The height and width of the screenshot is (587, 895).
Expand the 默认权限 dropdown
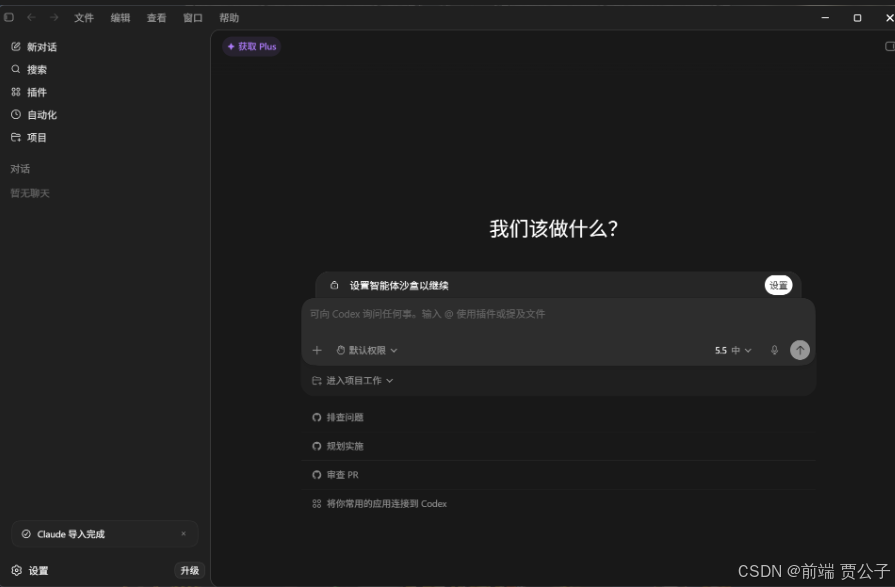[x=366, y=350]
